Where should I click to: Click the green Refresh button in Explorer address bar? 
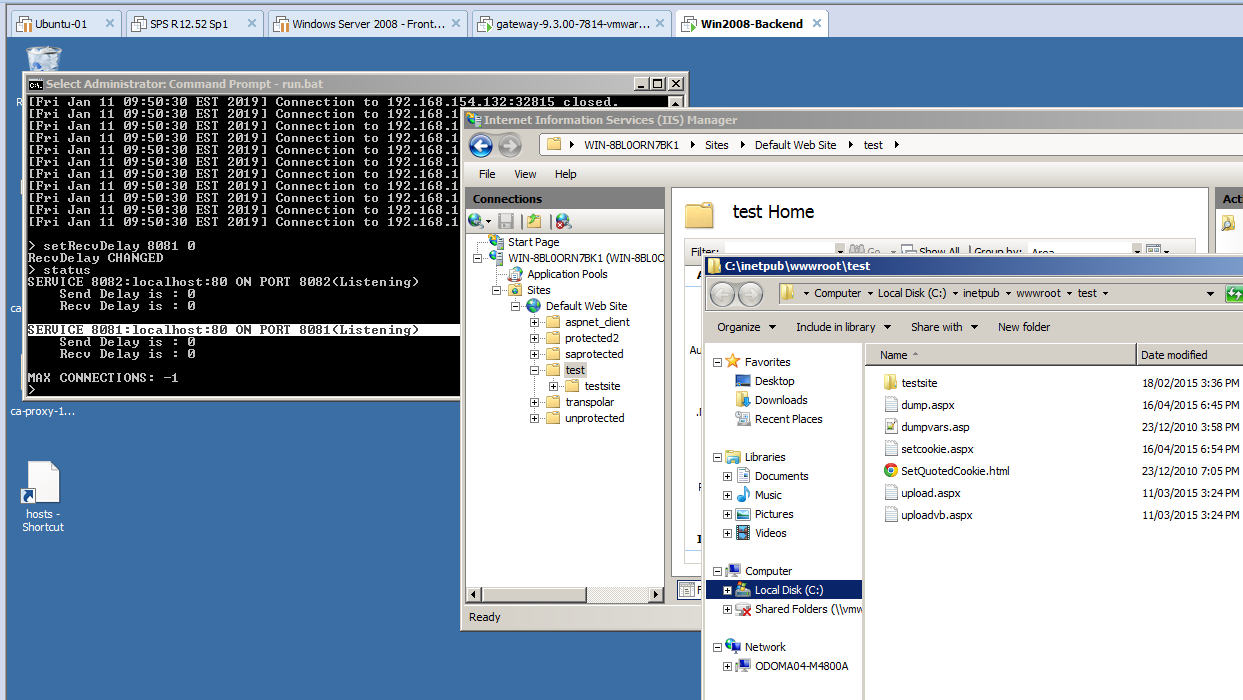[x=1234, y=293]
